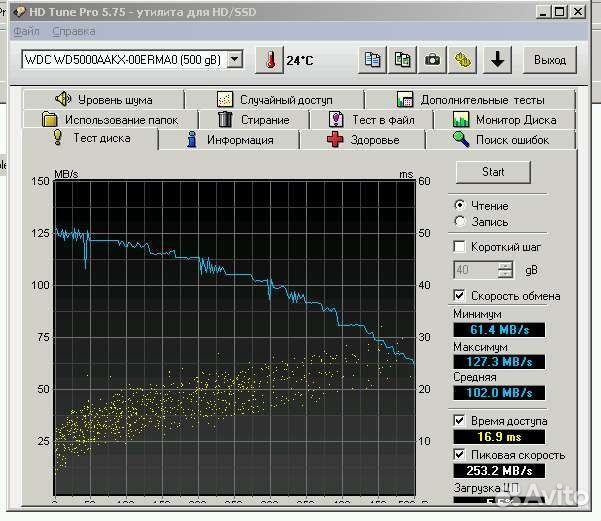This screenshot has width=601, height=521.
Task: Save screenshot with camera icon
Action: click(432, 60)
